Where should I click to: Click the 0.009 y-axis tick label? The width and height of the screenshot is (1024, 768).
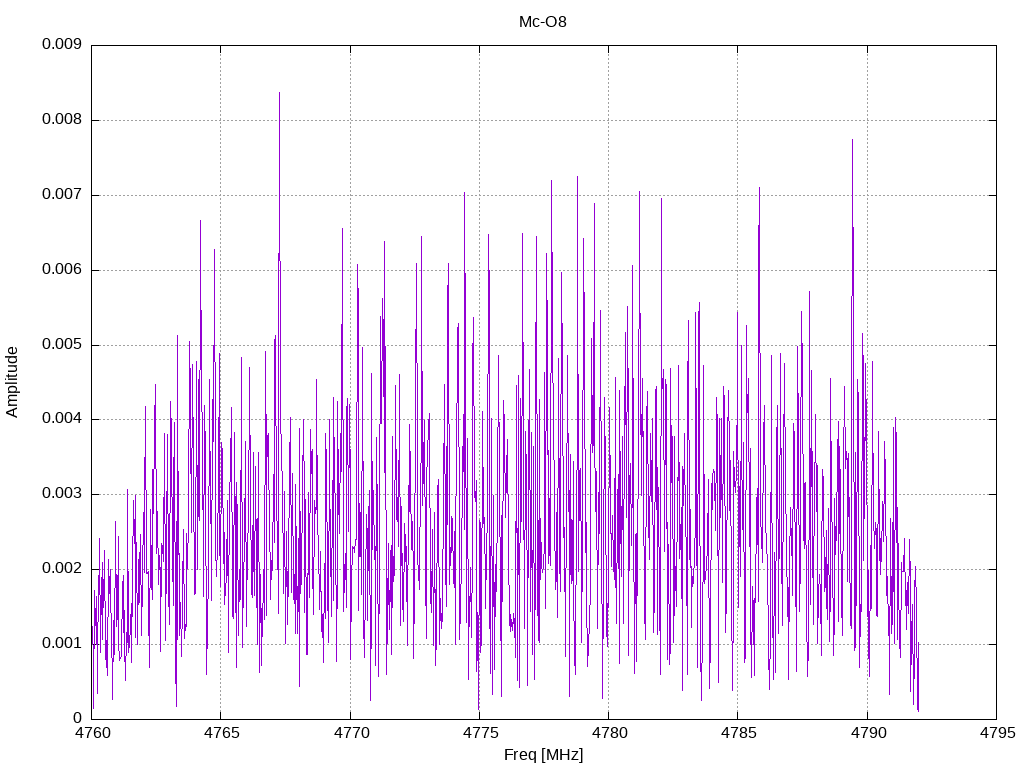(62, 44)
